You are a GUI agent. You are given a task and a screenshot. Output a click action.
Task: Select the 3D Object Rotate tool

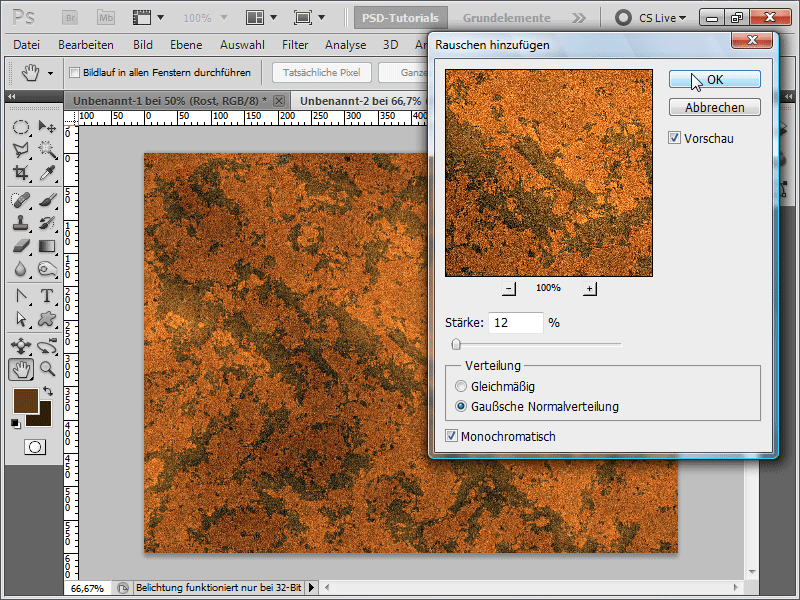tap(20, 346)
